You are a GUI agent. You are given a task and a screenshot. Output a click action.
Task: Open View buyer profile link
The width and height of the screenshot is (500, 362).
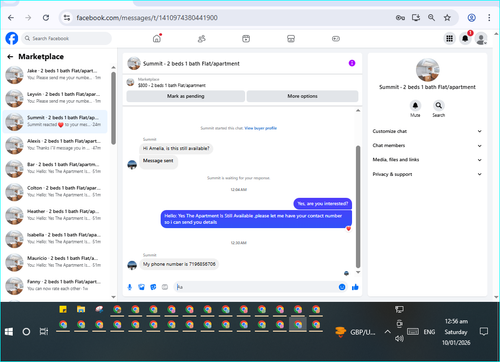(x=261, y=128)
